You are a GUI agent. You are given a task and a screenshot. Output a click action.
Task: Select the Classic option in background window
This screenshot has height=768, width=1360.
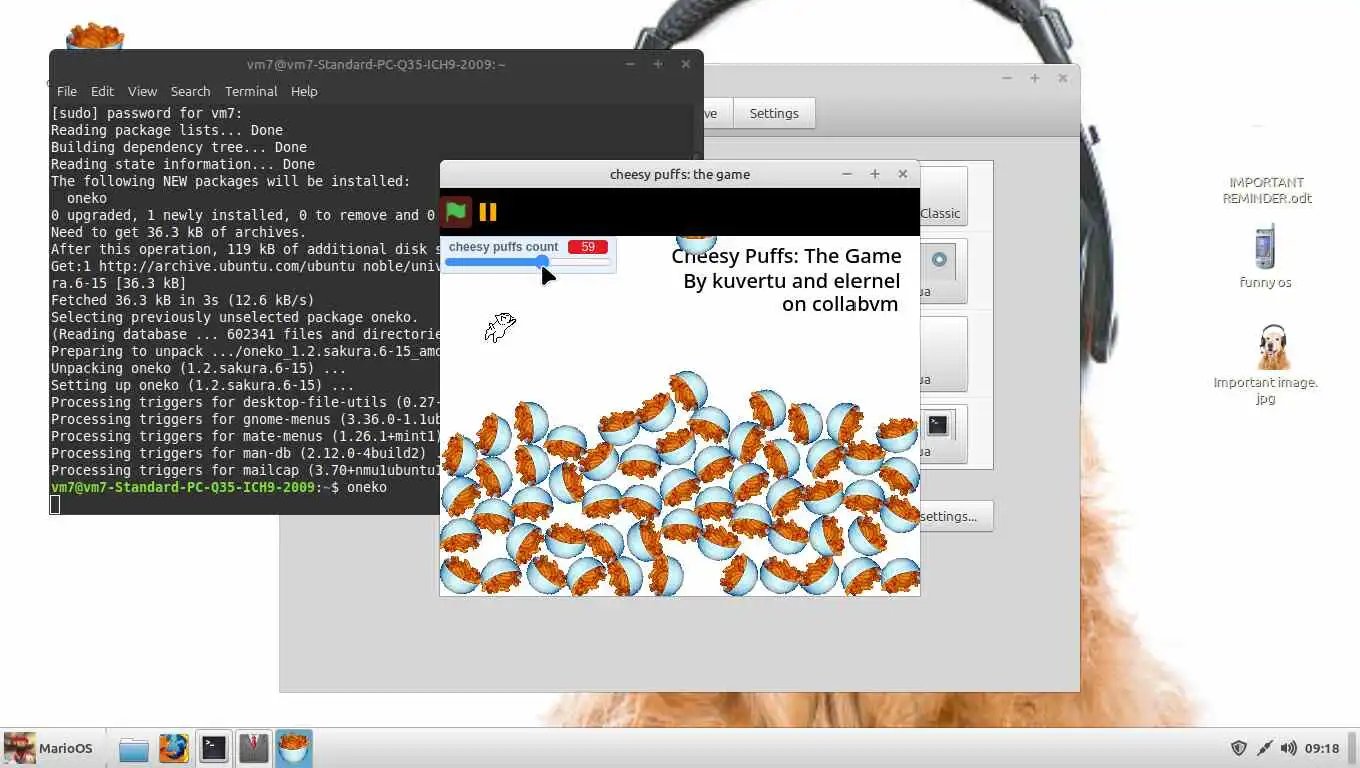click(942, 196)
